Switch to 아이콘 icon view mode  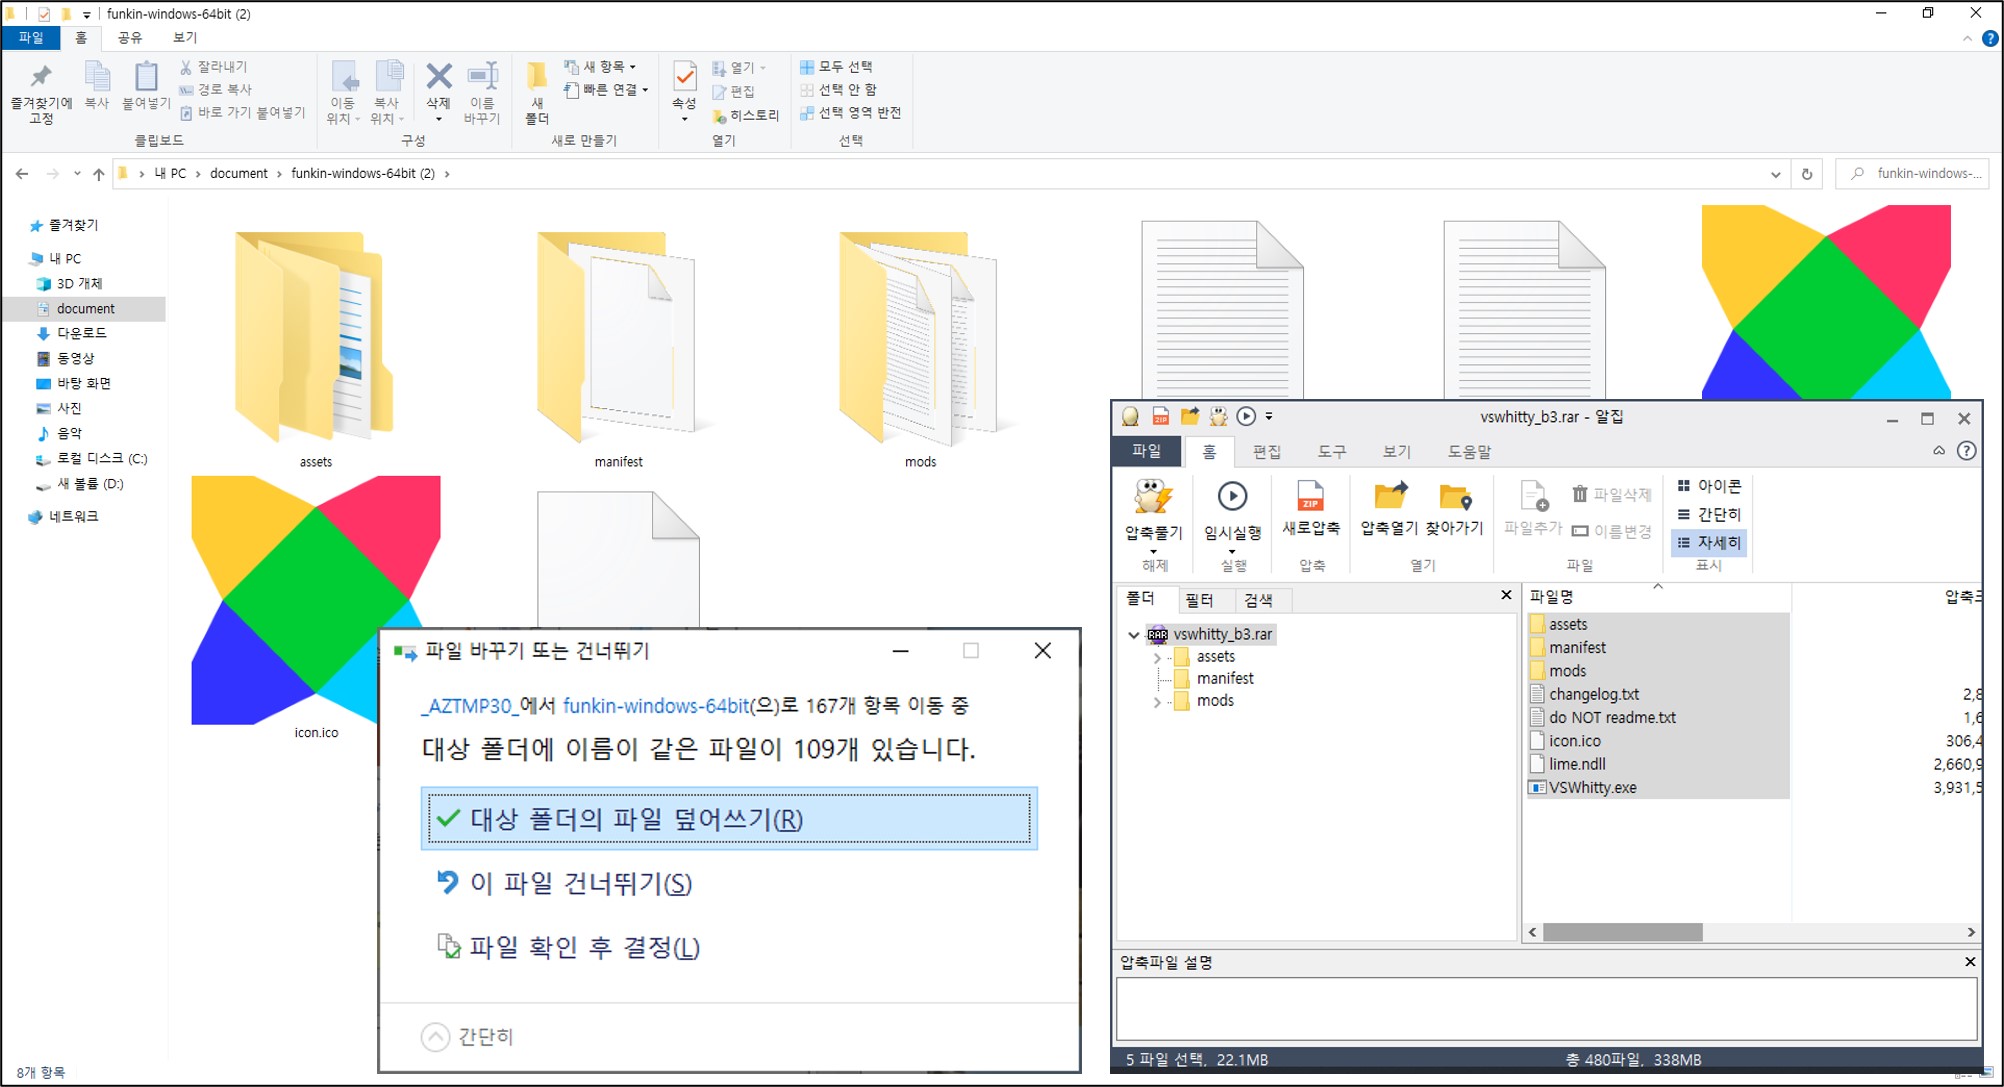pyautogui.click(x=1709, y=486)
